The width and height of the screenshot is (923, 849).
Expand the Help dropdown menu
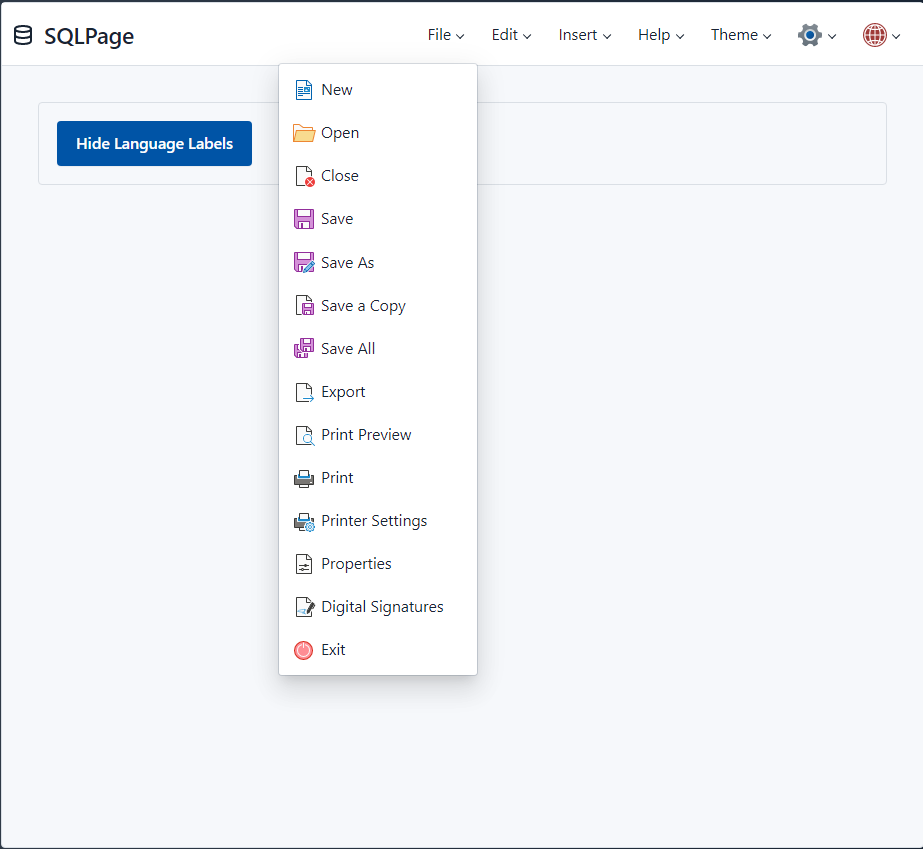pos(660,35)
